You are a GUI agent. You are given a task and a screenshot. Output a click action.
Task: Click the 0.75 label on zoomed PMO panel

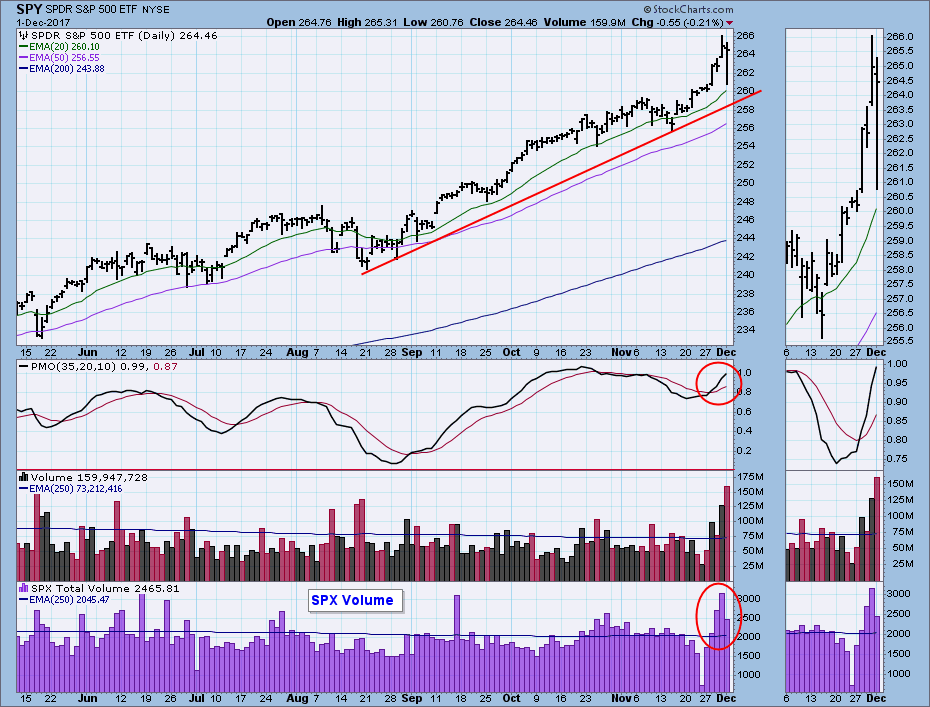[897, 459]
